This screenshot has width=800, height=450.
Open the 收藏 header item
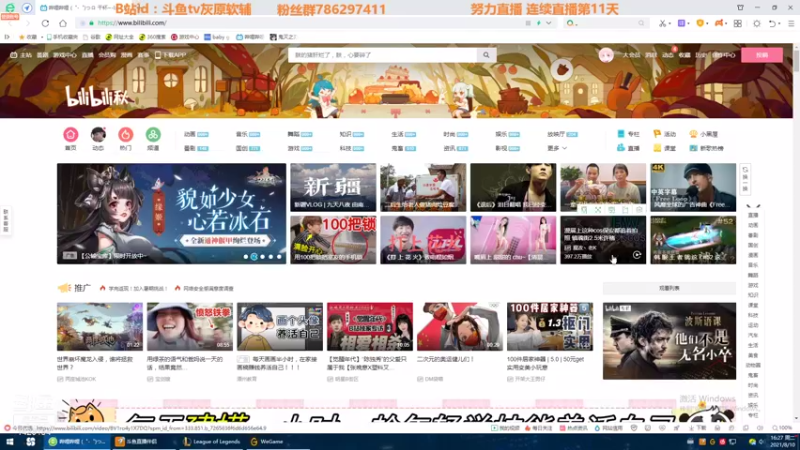pyautogui.click(x=685, y=55)
